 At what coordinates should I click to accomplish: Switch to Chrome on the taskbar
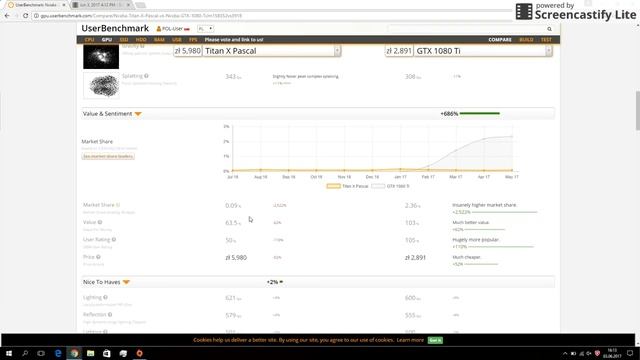74,353
